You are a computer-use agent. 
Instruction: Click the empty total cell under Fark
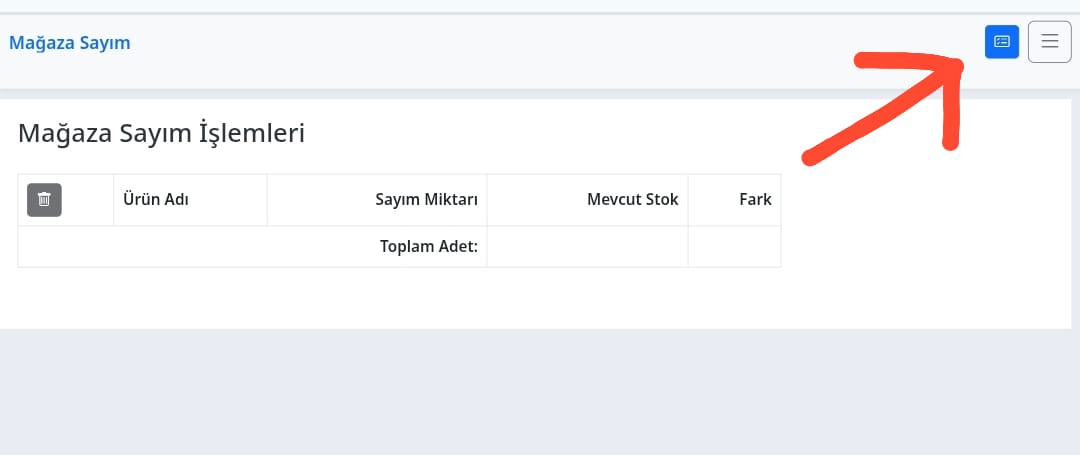[x=734, y=246]
